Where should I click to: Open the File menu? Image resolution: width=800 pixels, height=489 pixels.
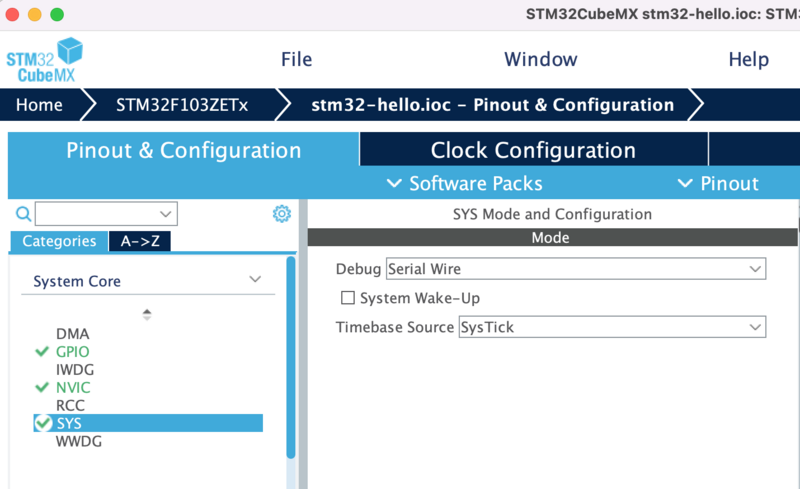pyautogui.click(x=296, y=59)
